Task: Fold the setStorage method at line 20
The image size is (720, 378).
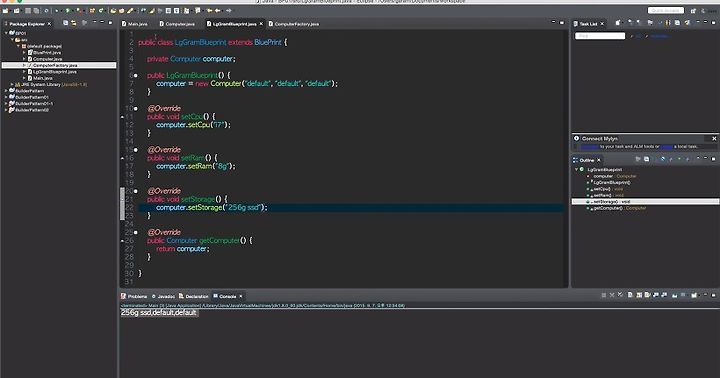Action: point(135,191)
